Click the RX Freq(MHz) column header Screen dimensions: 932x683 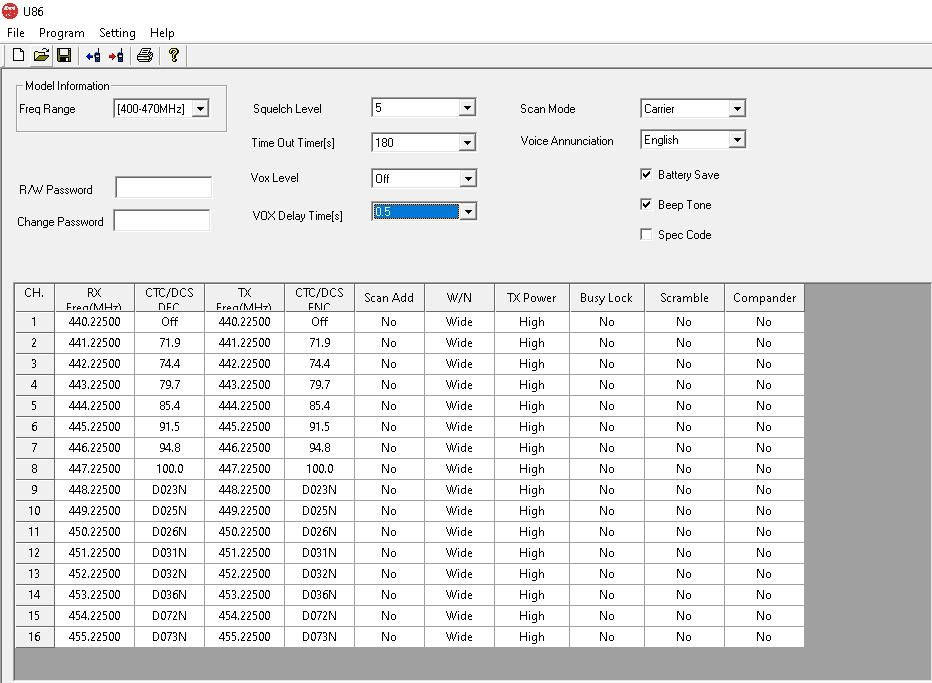point(95,297)
